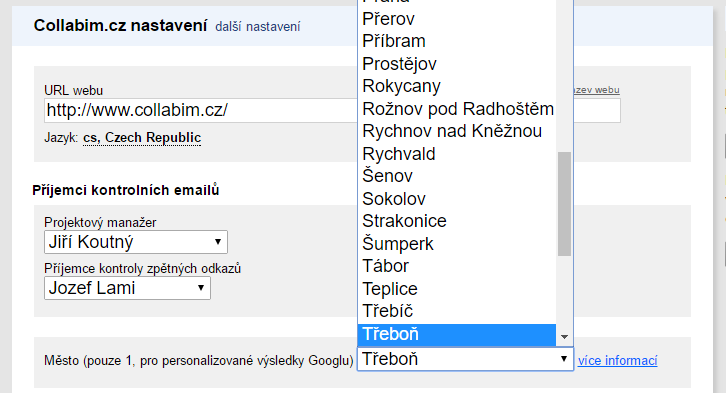The width and height of the screenshot is (726, 393).
Task: Open the Projektový manažer dropdown
Action: (x=136, y=242)
